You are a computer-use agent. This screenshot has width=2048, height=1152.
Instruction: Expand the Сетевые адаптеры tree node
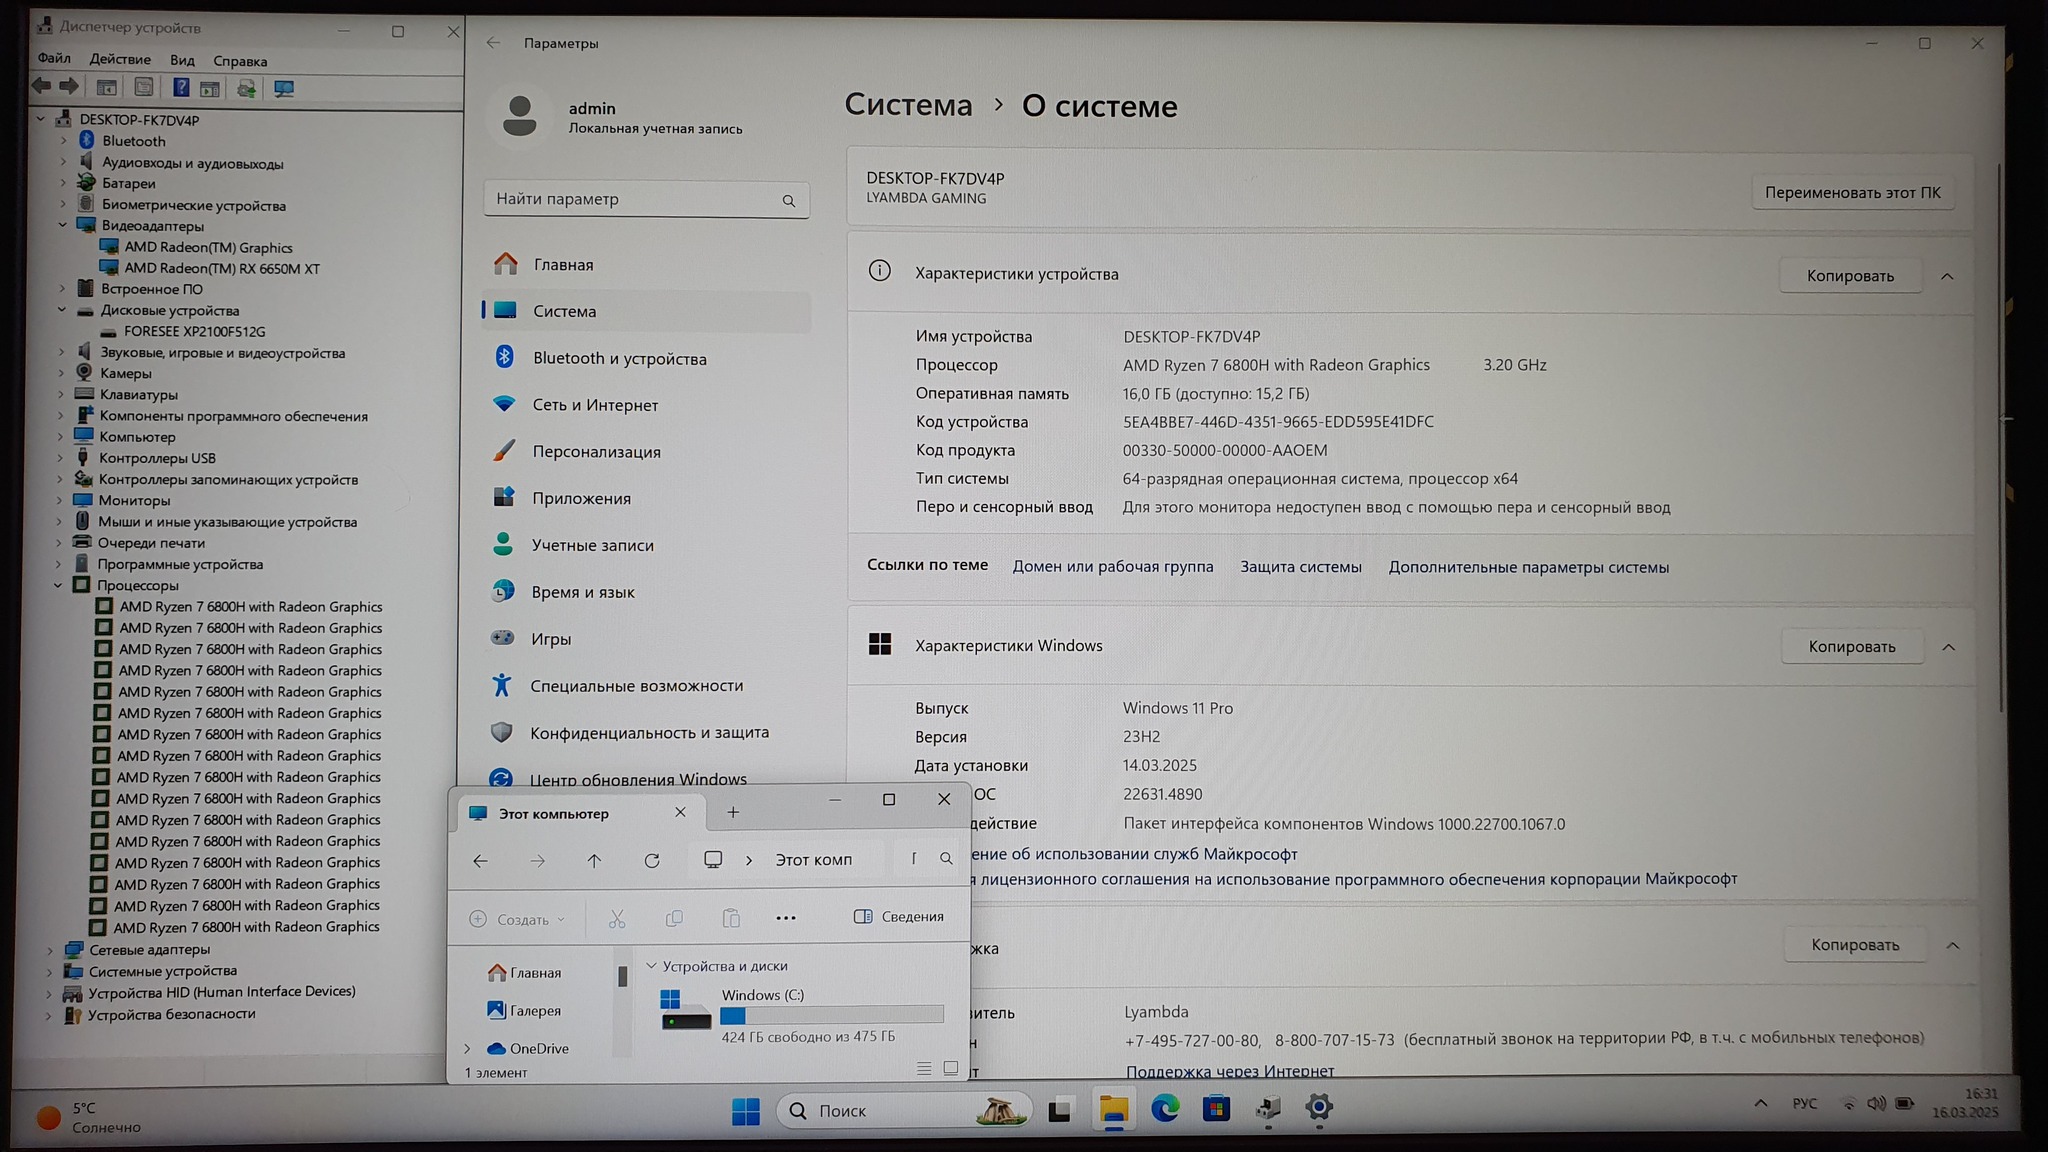(x=50, y=950)
